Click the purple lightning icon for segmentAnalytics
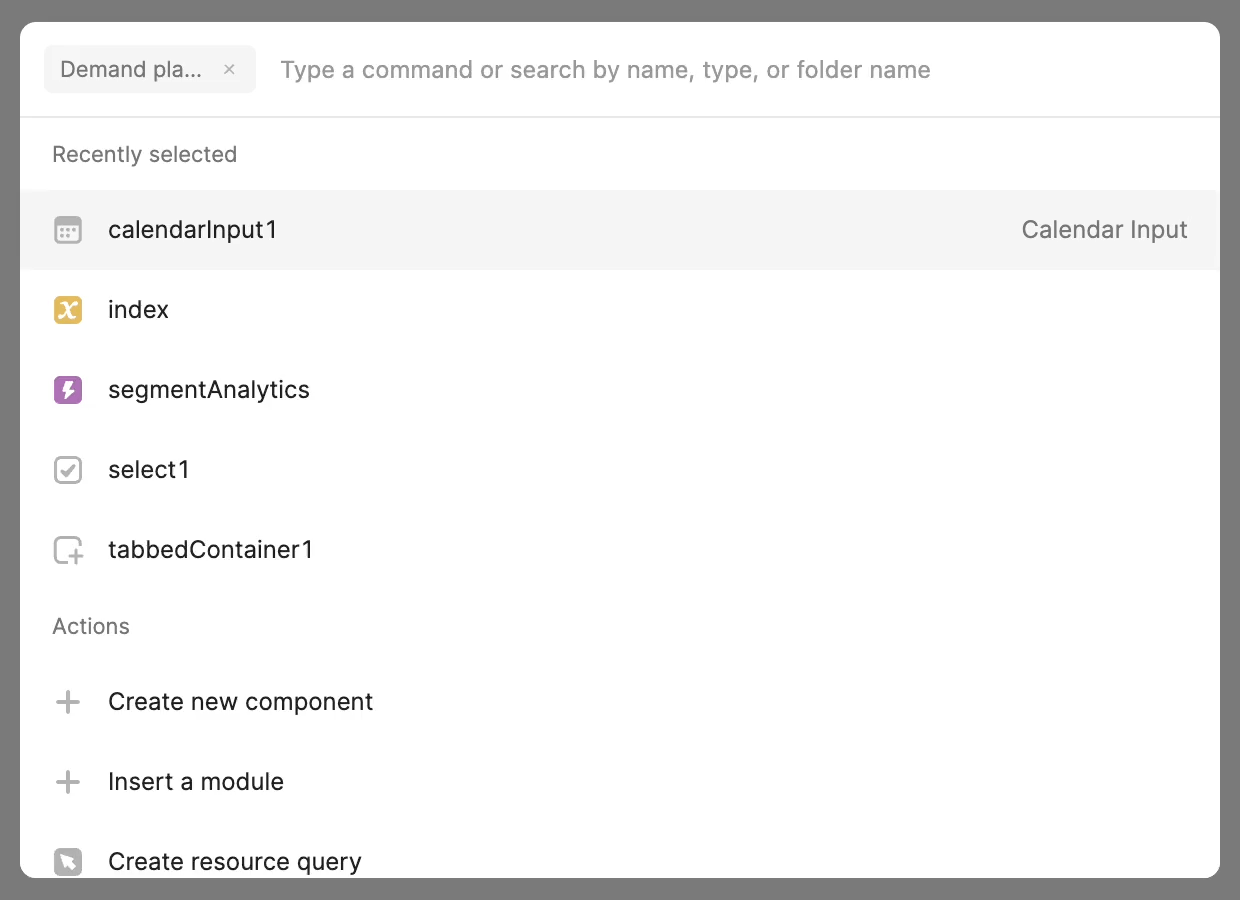This screenshot has width=1240, height=900. [x=67, y=390]
